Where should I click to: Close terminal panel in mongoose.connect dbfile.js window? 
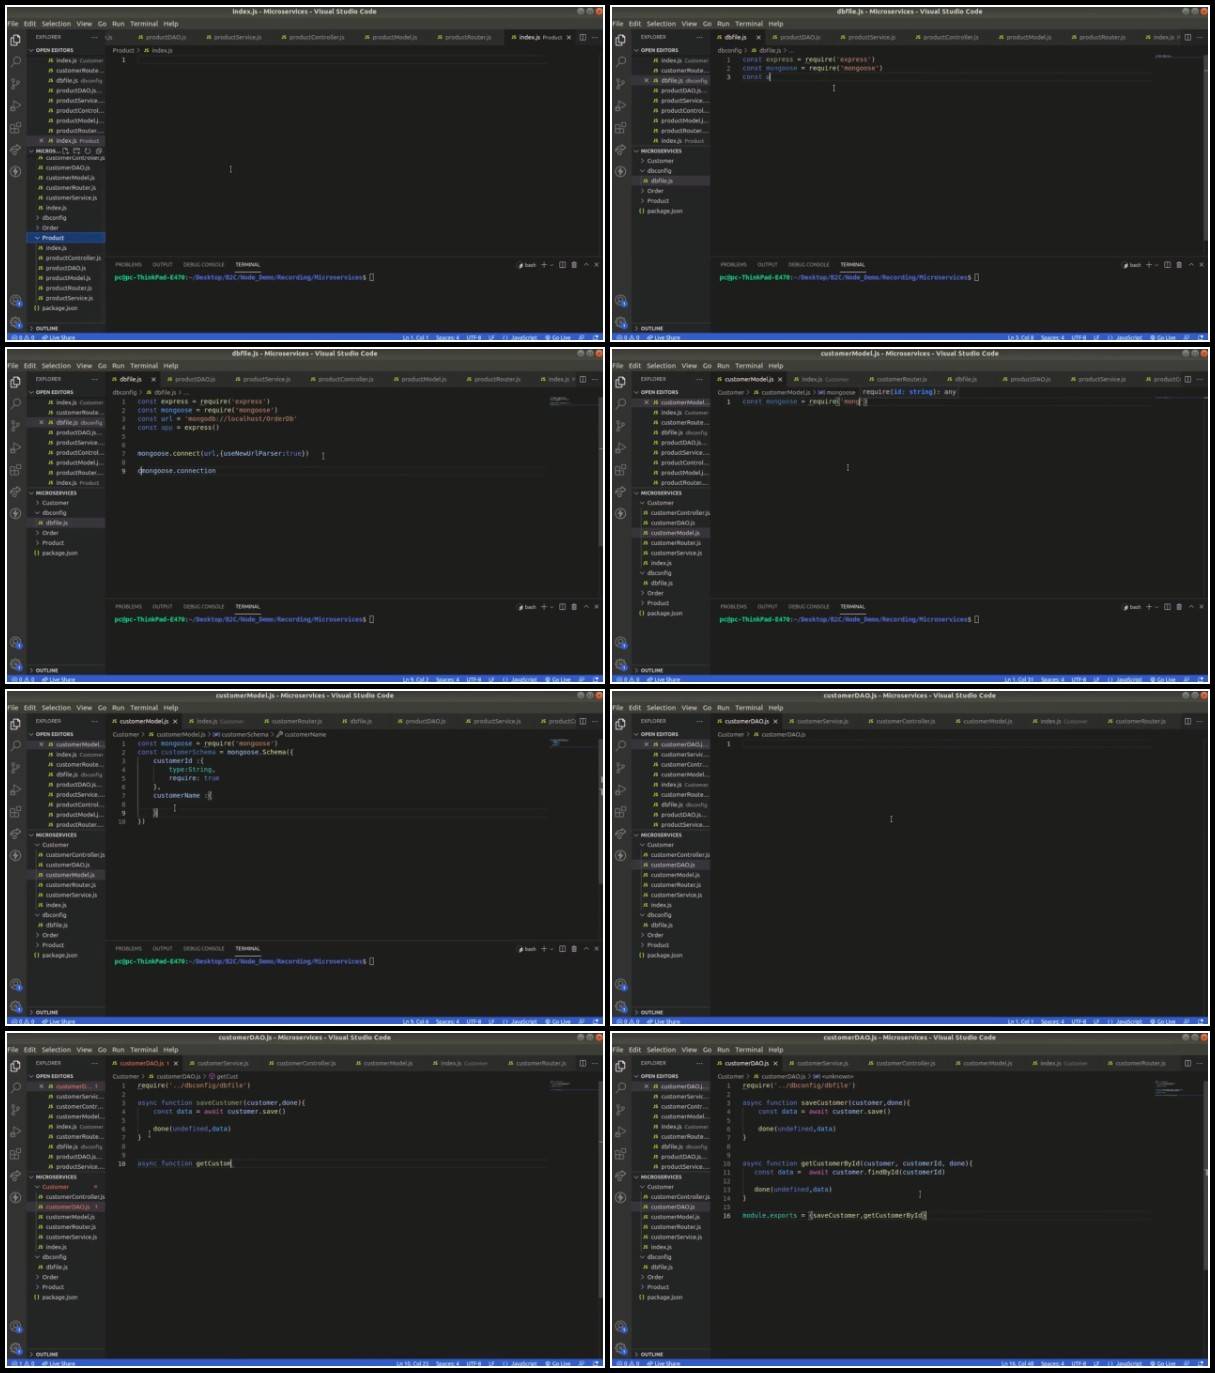(597, 607)
